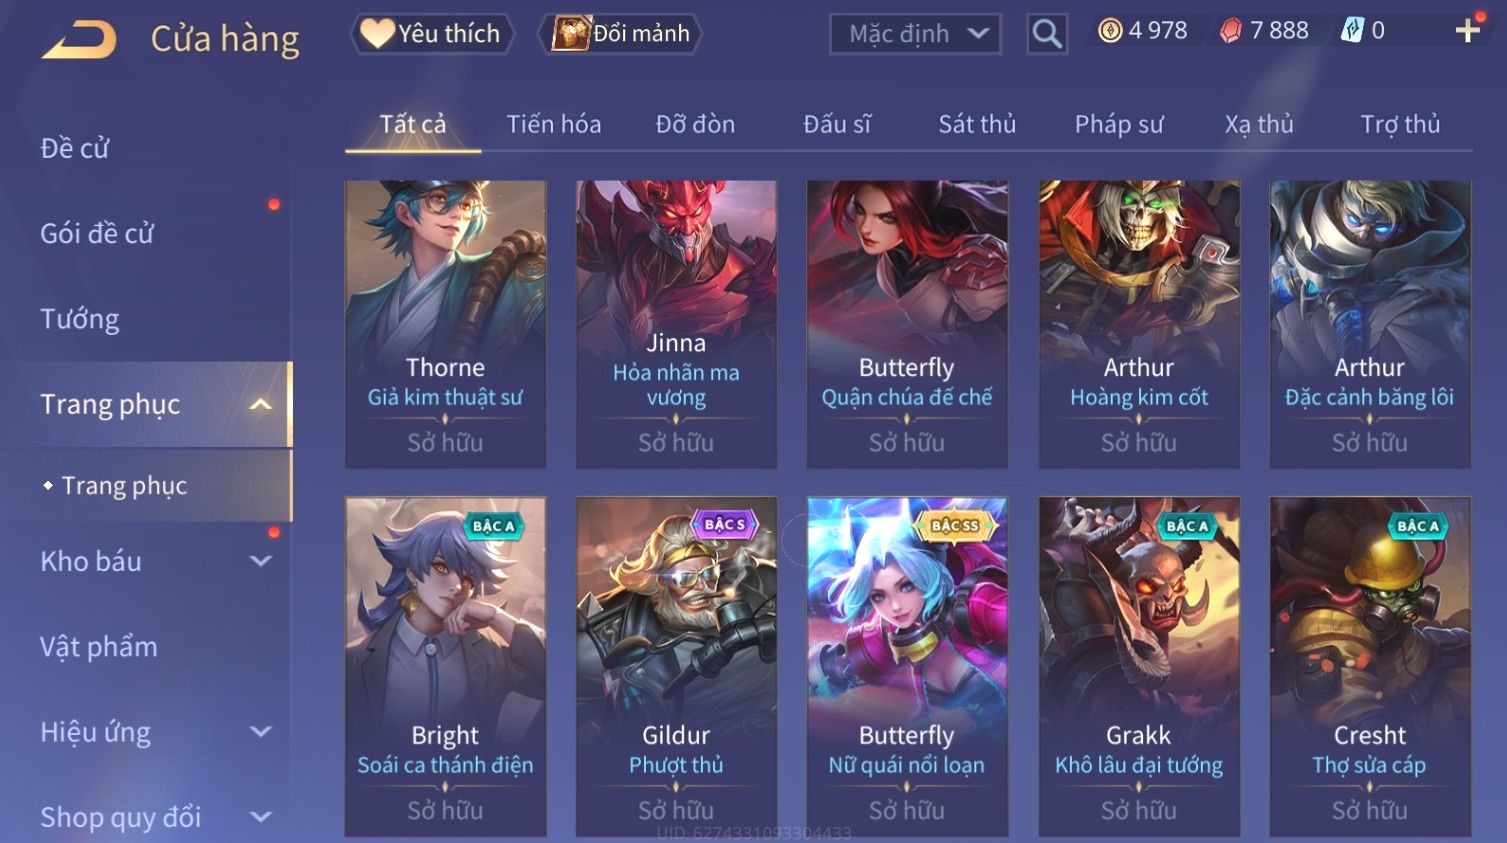Screen dimensions: 1507x843
Task: Open the search magnifier icon
Action: pyautogui.click(x=1046, y=34)
